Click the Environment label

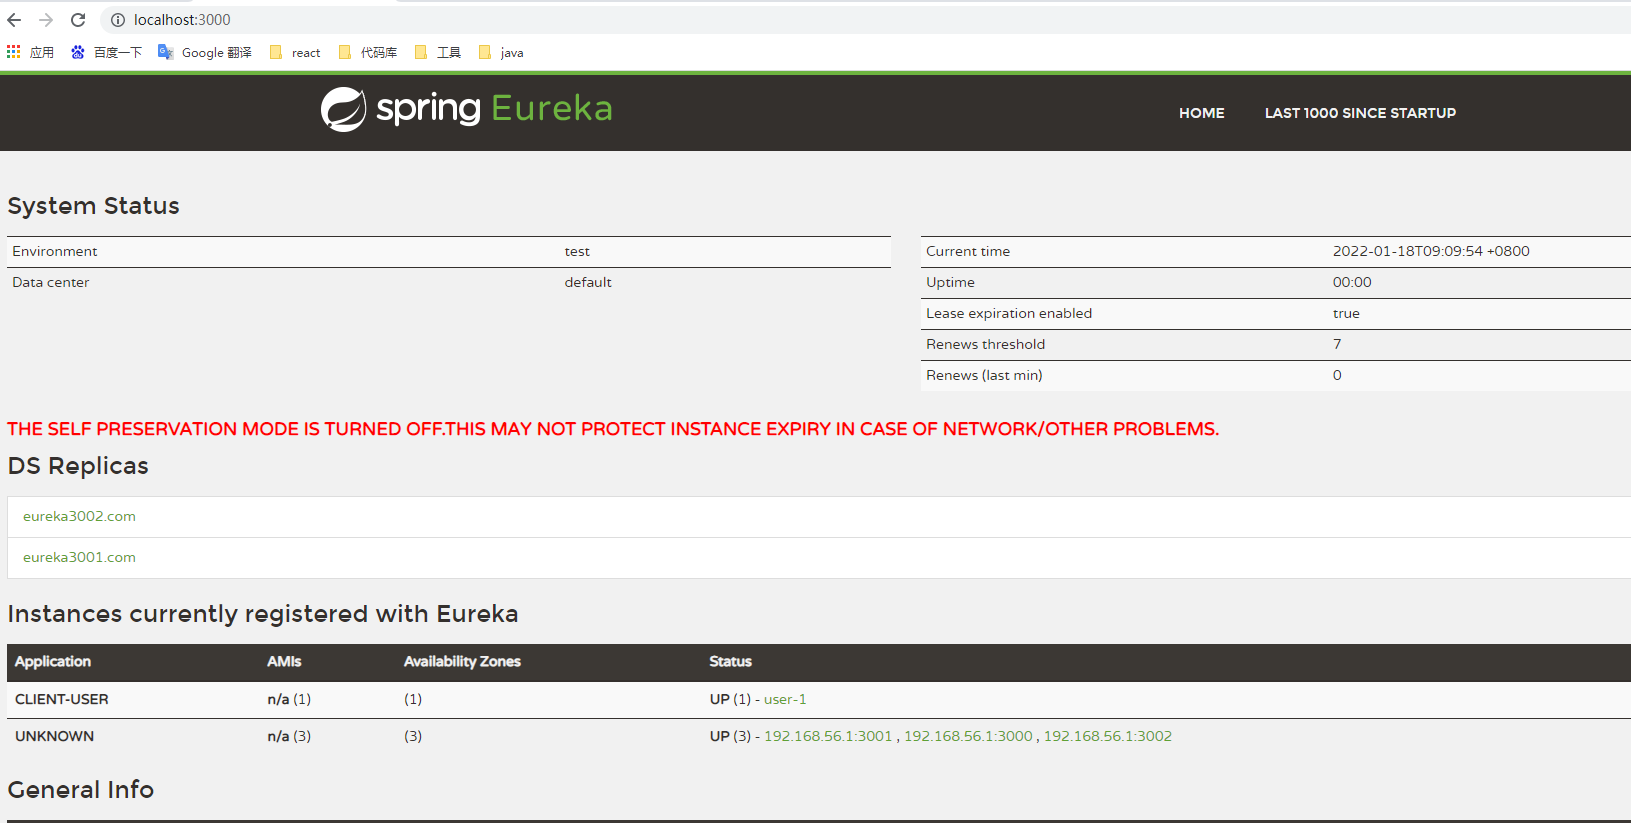[55, 251]
